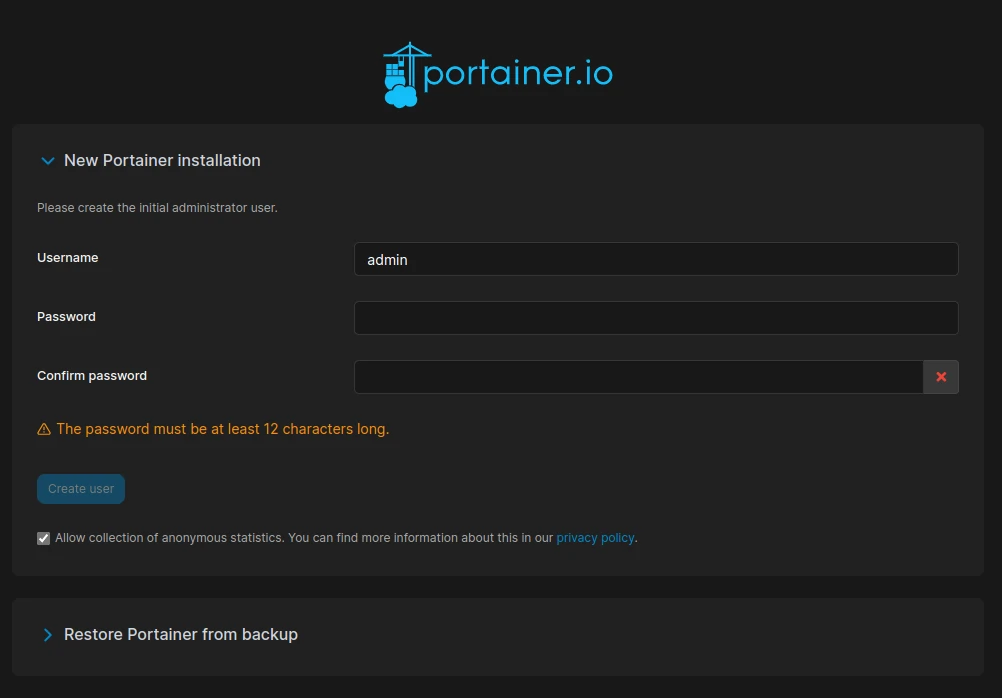1002x698 pixels.
Task: Open the privacy policy link
Action: pyautogui.click(x=595, y=538)
